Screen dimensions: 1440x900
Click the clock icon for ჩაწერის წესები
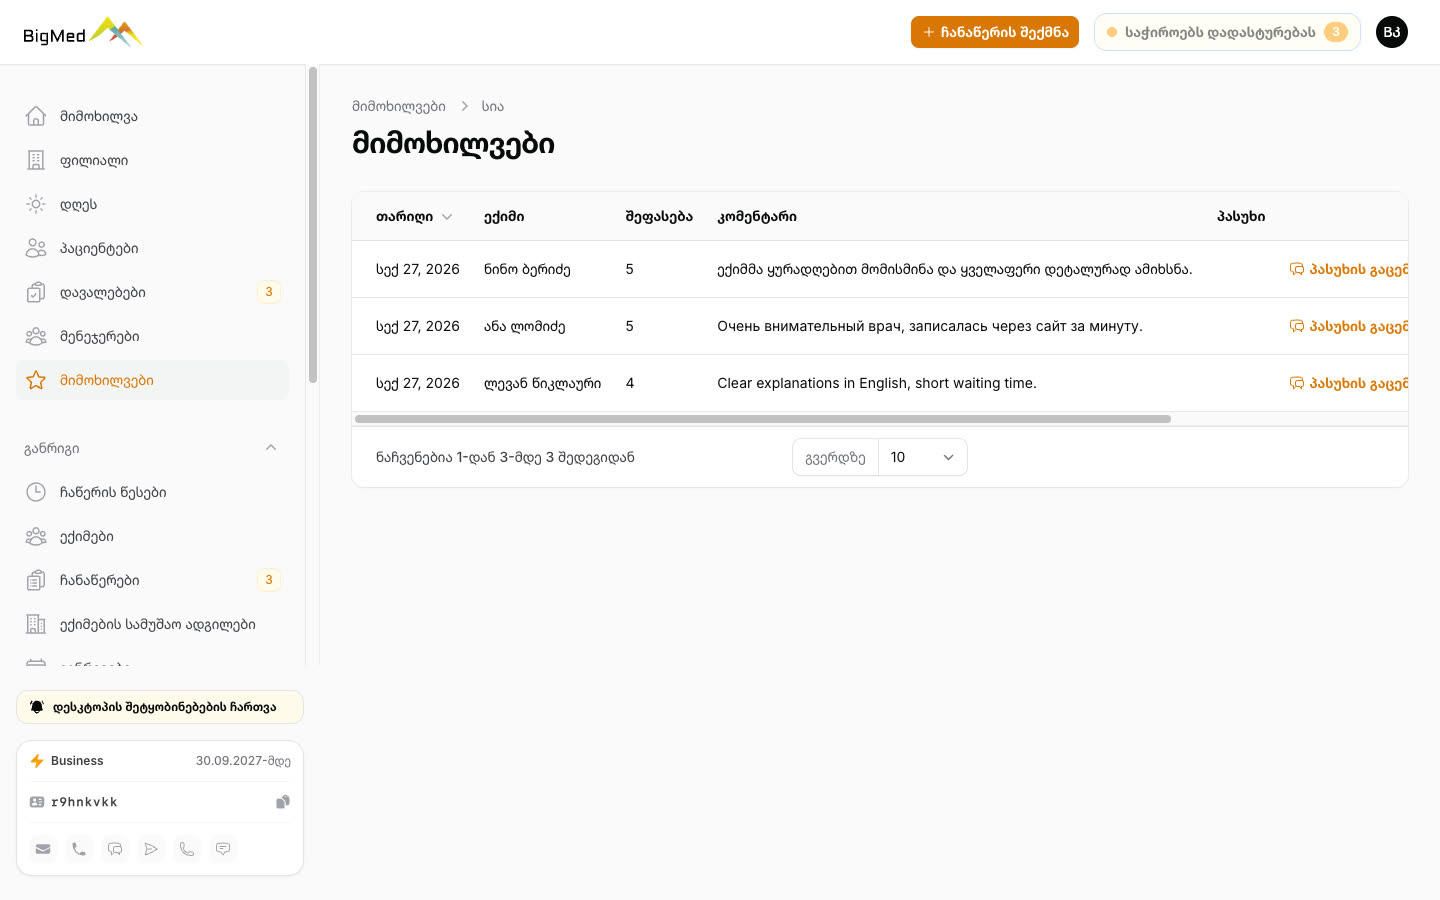click(36, 492)
